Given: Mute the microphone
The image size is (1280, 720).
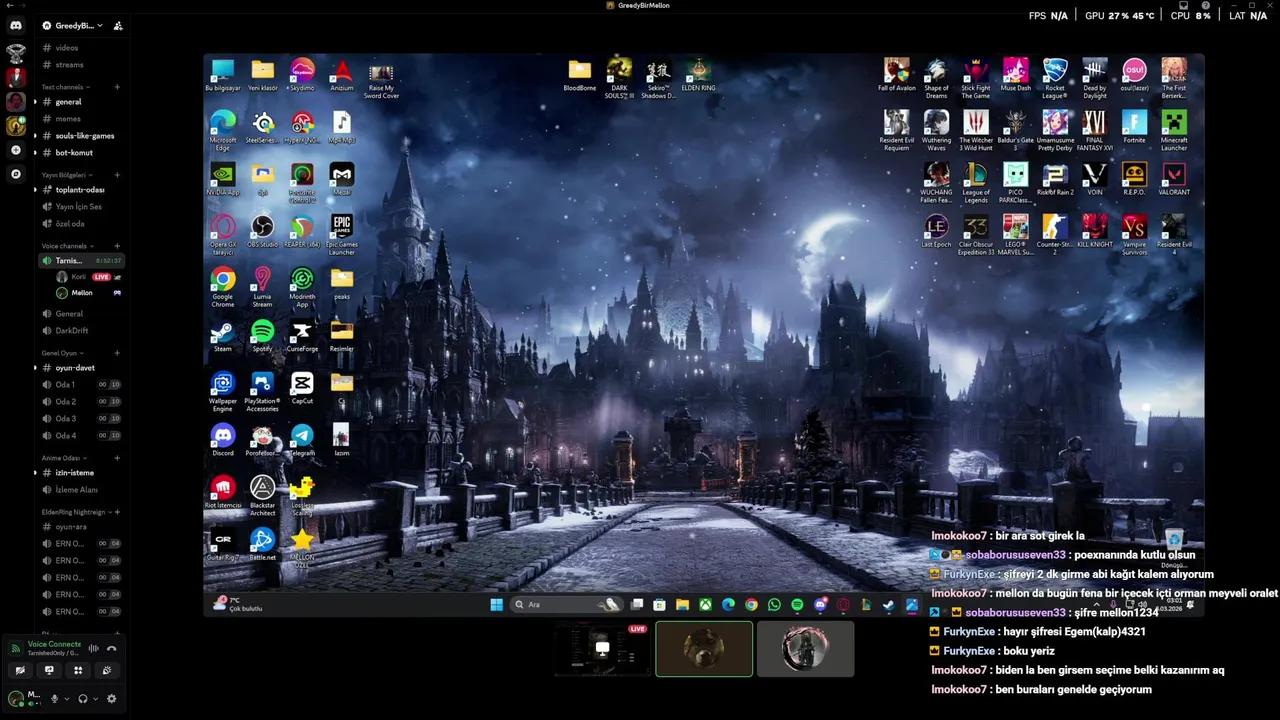Looking at the screenshot, I should 55,699.
